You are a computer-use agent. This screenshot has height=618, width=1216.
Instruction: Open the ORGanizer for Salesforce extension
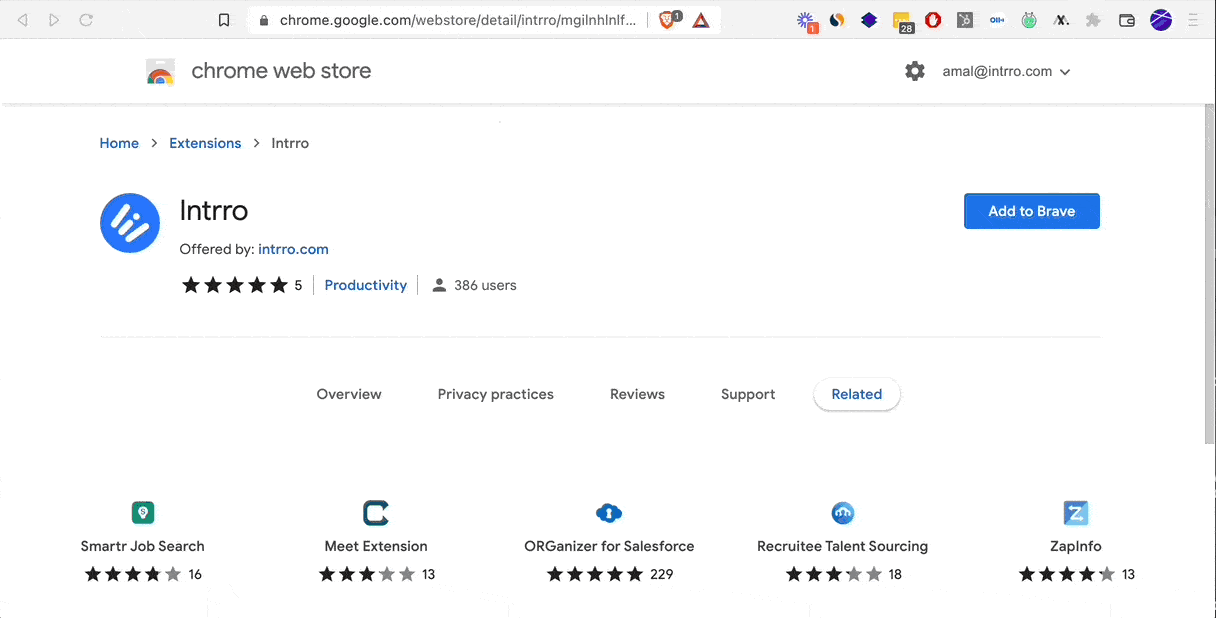pos(609,546)
